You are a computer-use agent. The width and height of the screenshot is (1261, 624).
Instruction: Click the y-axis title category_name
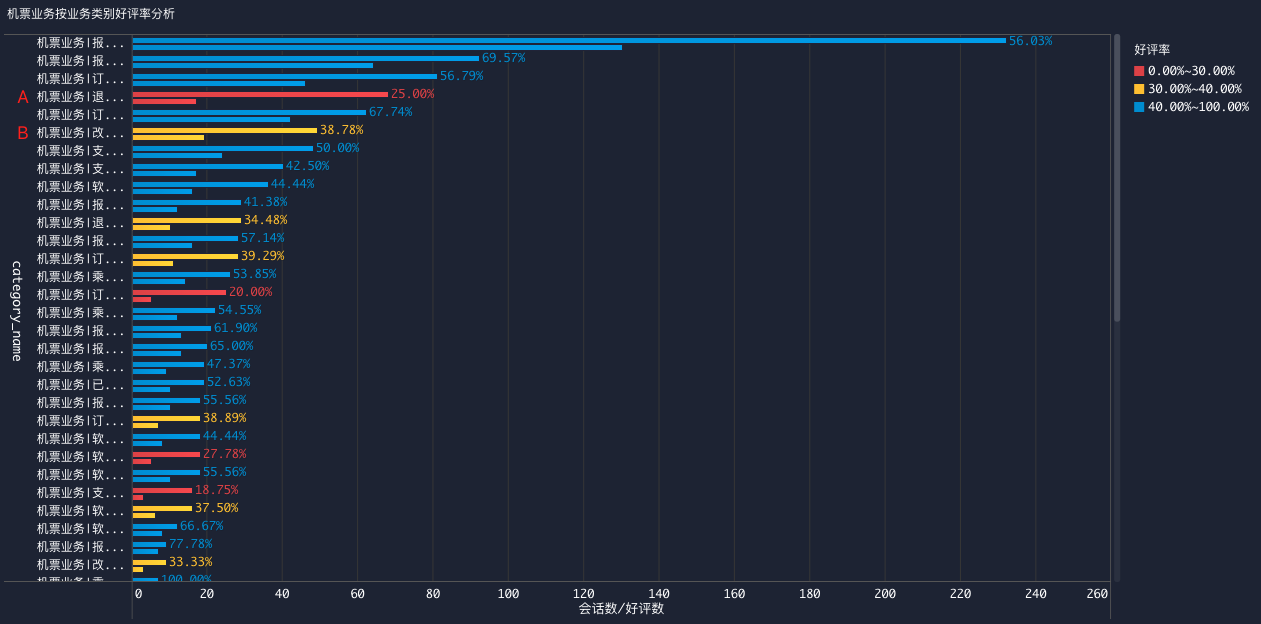click(16, 310)
